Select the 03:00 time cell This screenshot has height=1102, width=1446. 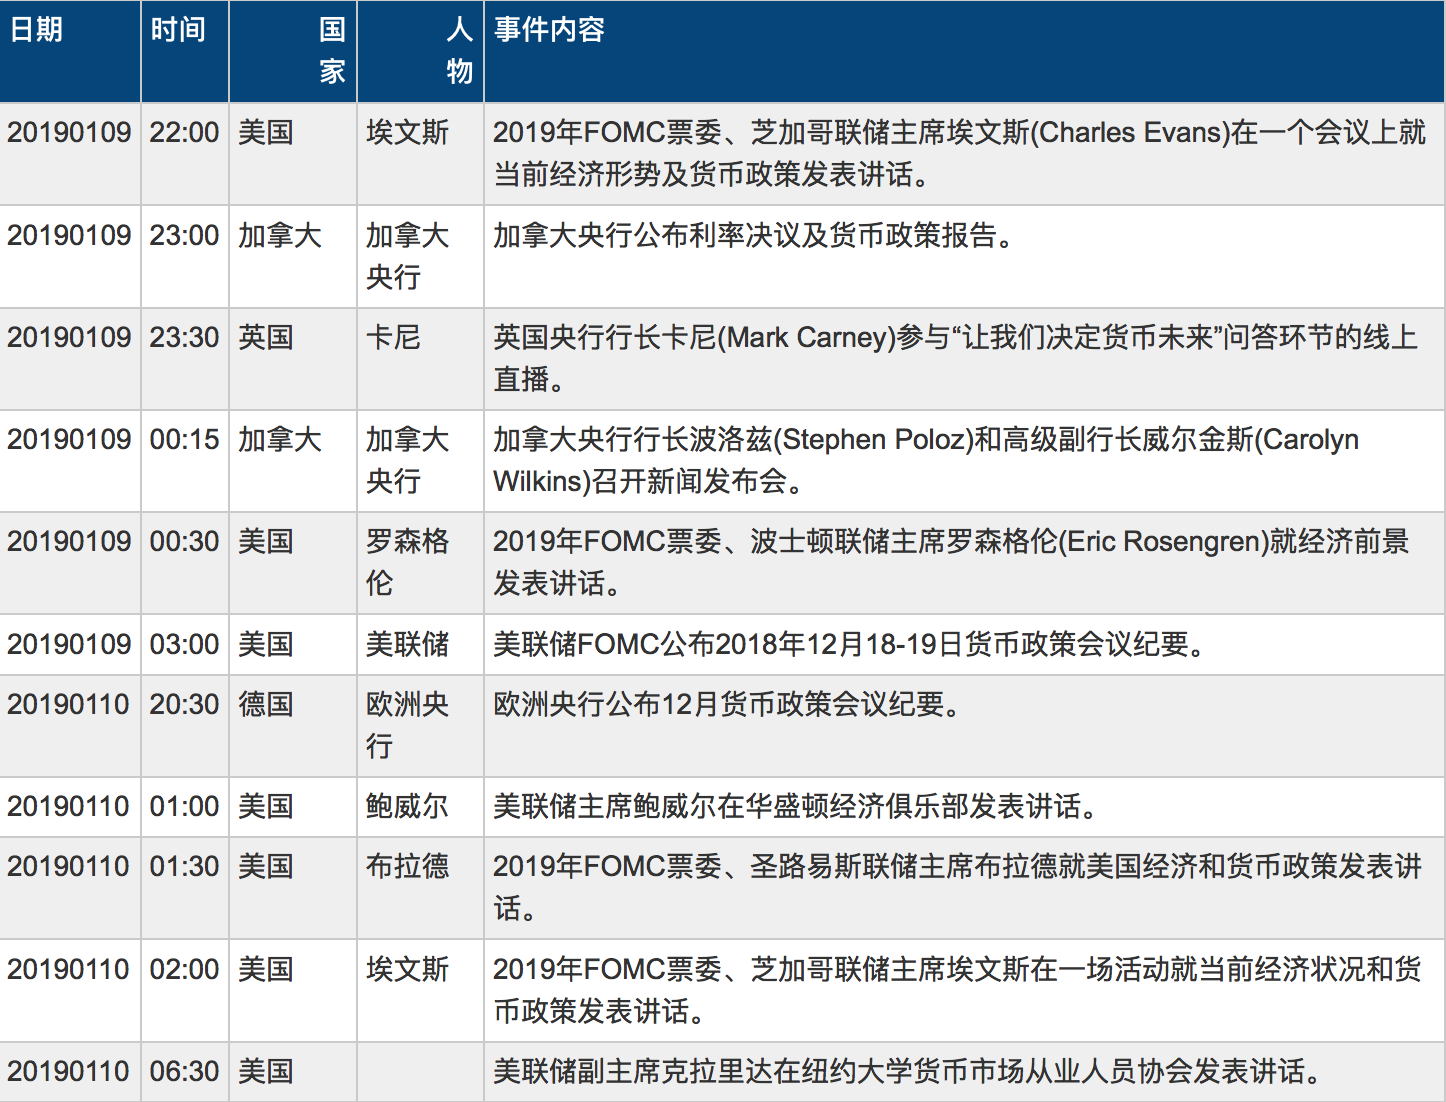point(184,644)
